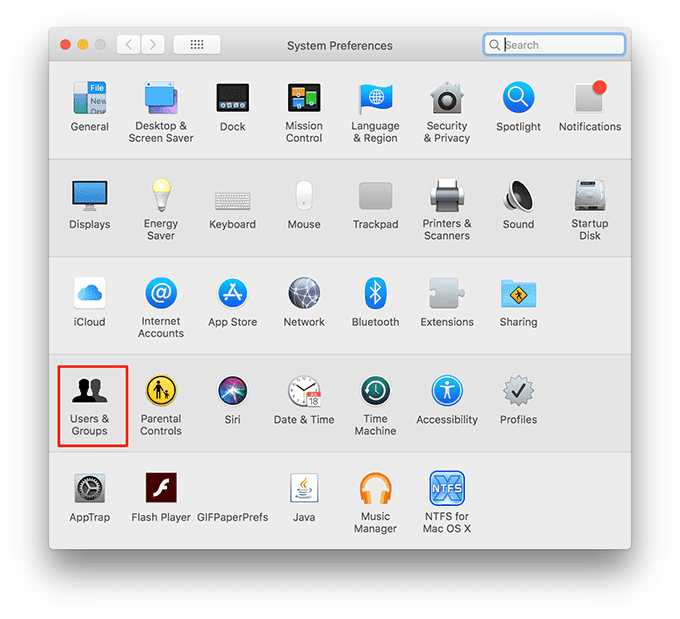The width and height of the screenshot is (680, 619).
Task: Go forward with the right arrow button
Action: point(153,45)
